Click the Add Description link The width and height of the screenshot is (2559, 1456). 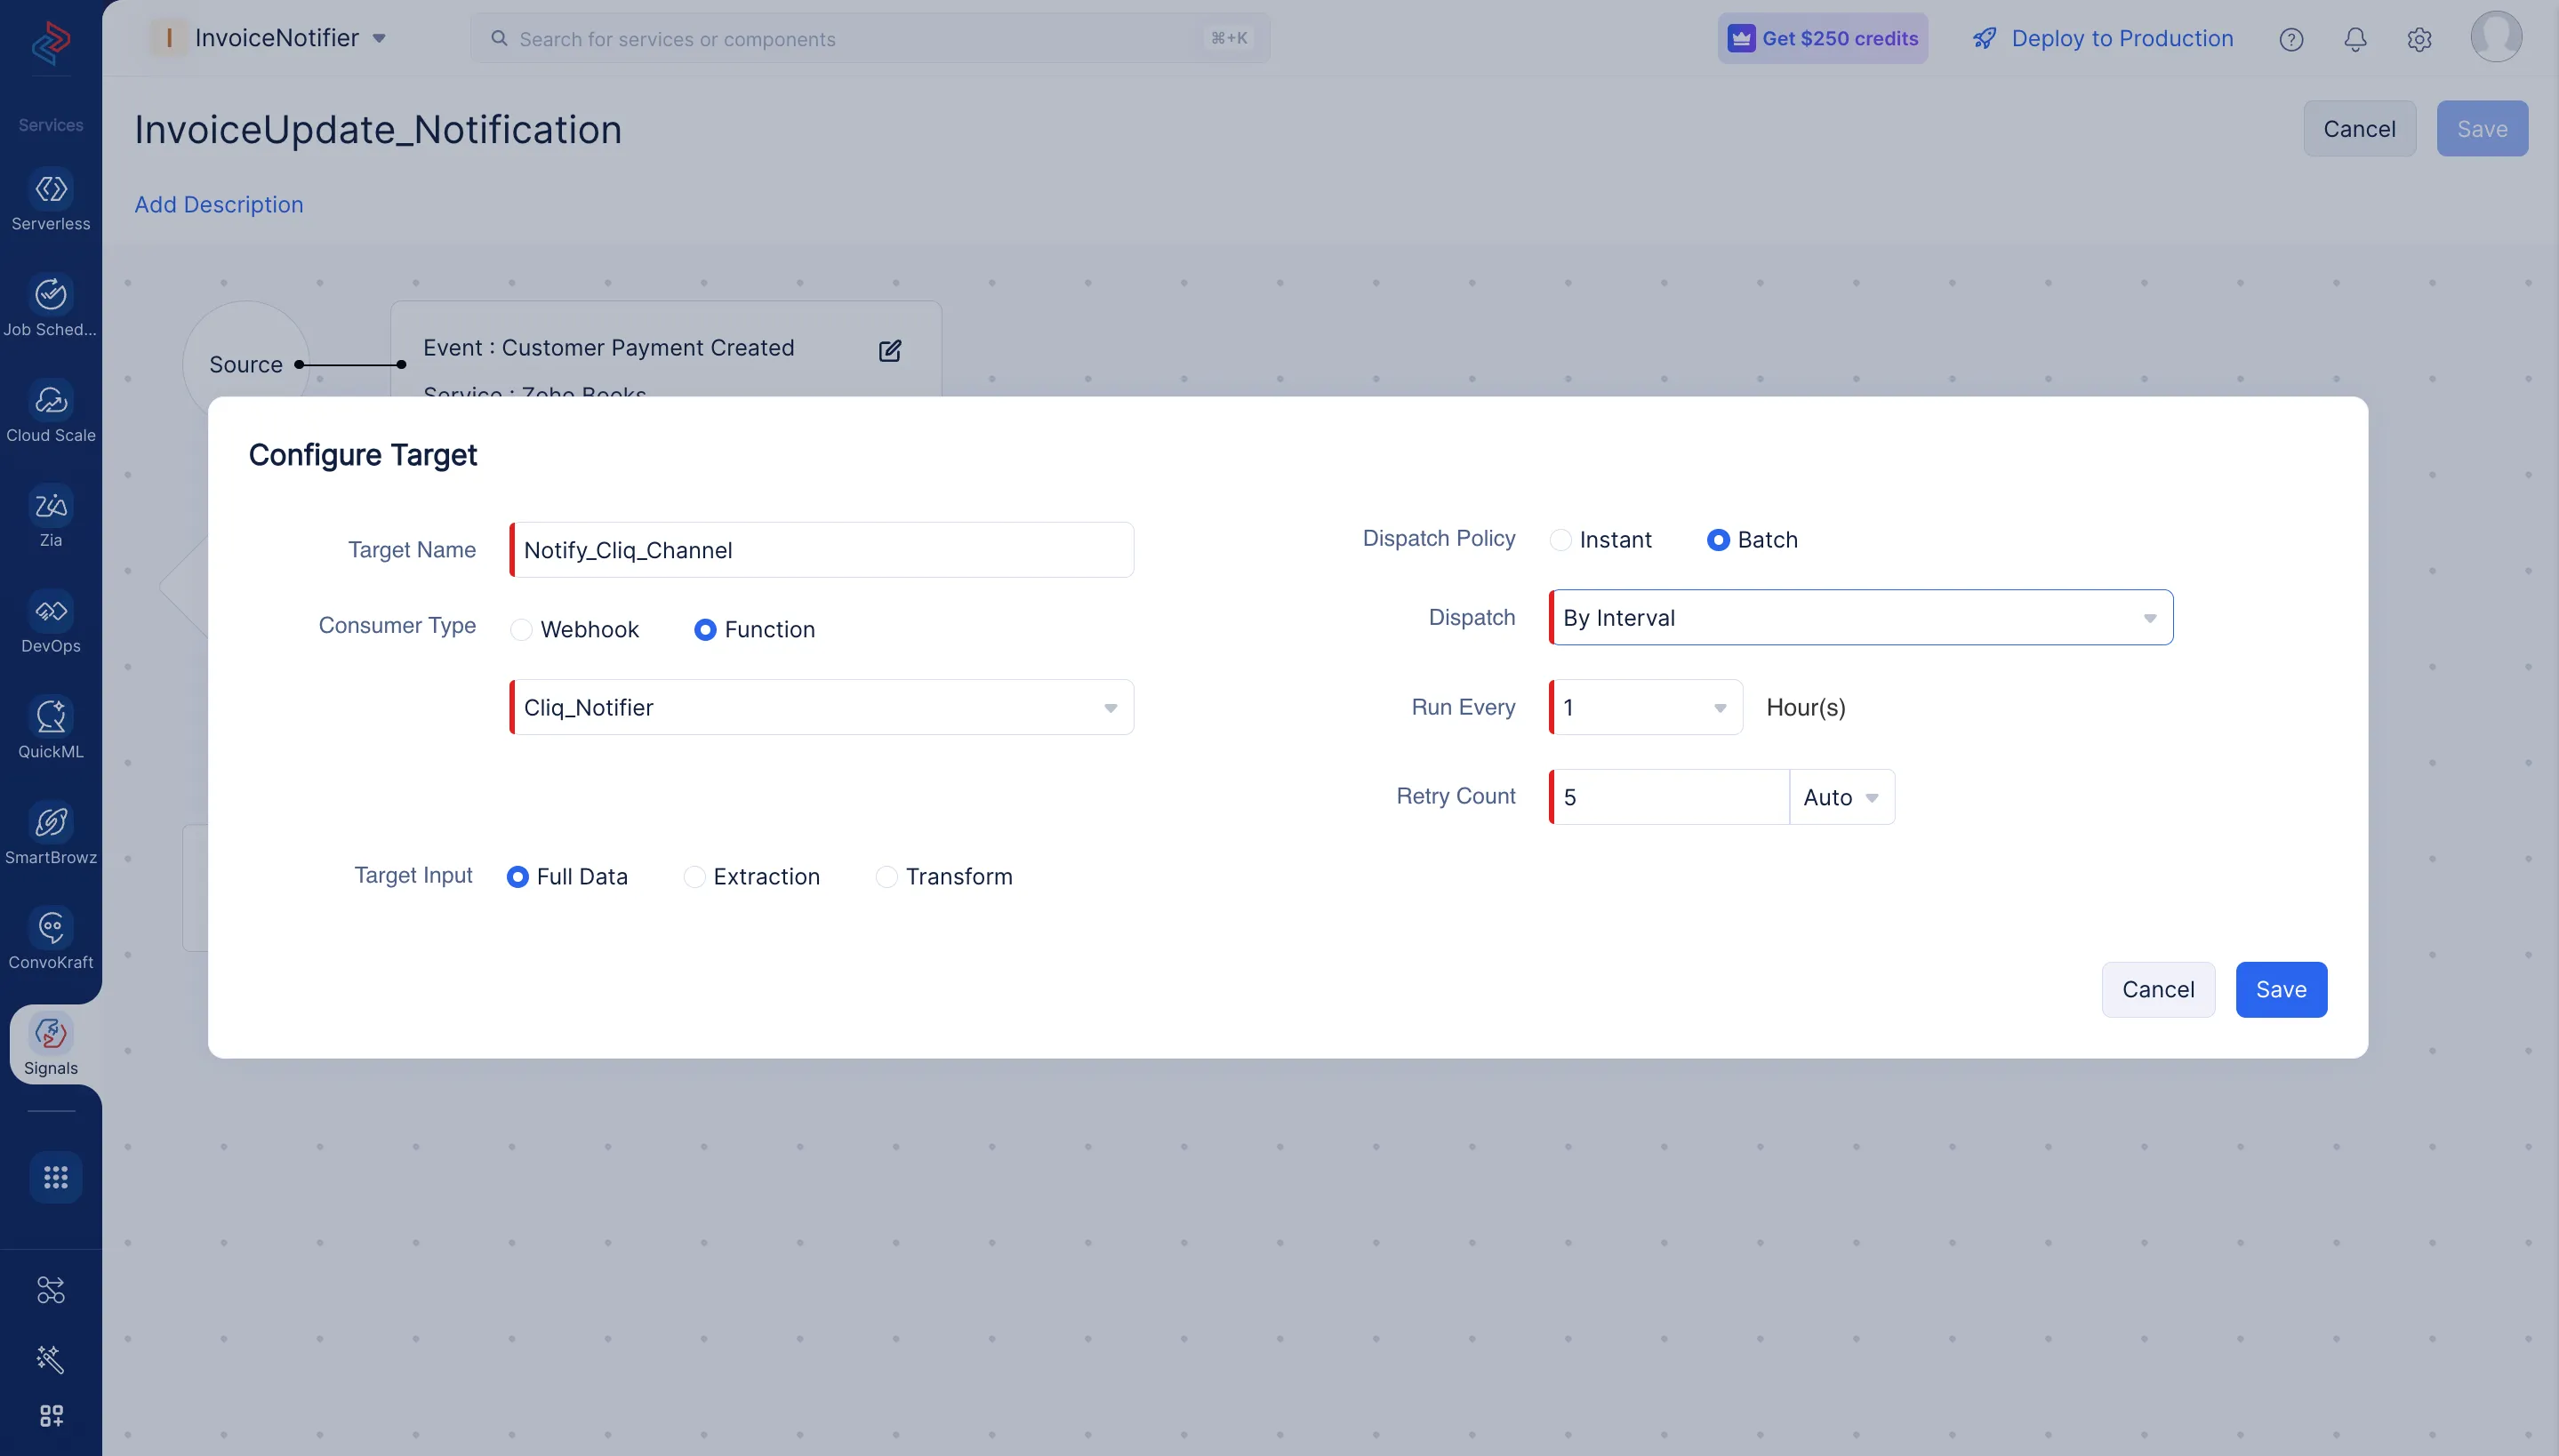tap(218, 205)
